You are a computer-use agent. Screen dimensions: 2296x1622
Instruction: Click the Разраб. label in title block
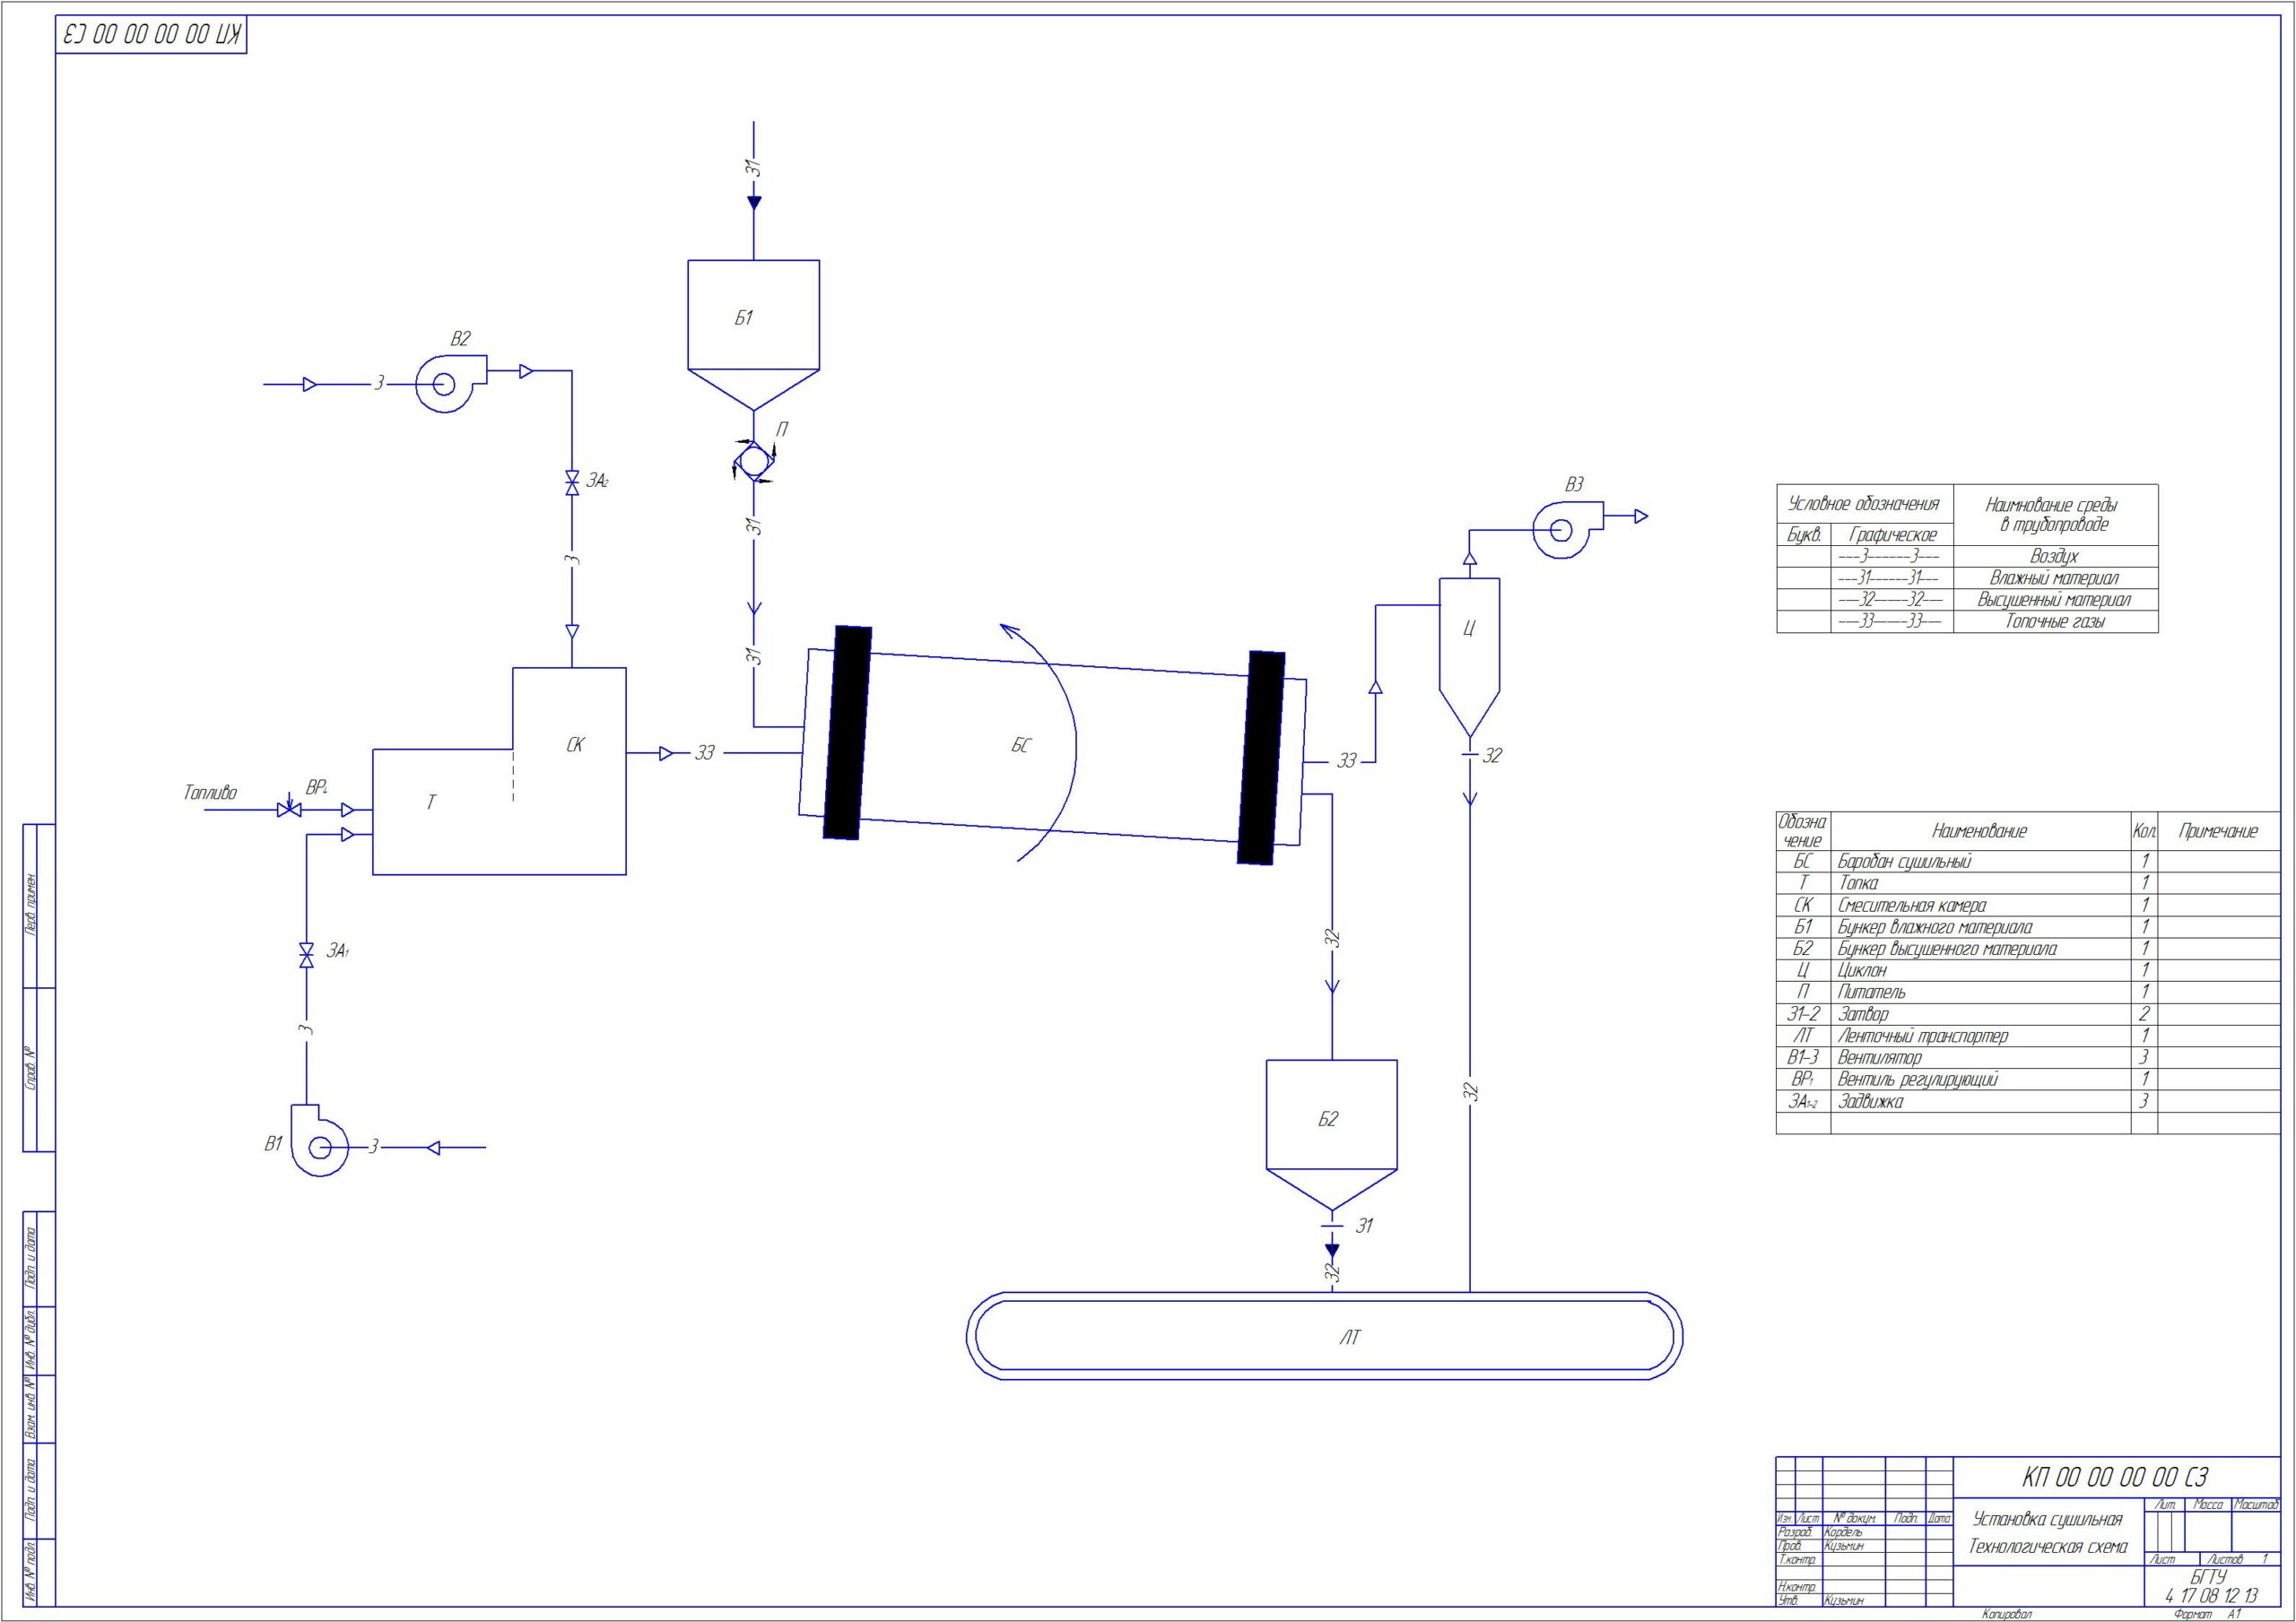pyautogui.click(x=1795, y=1532)
